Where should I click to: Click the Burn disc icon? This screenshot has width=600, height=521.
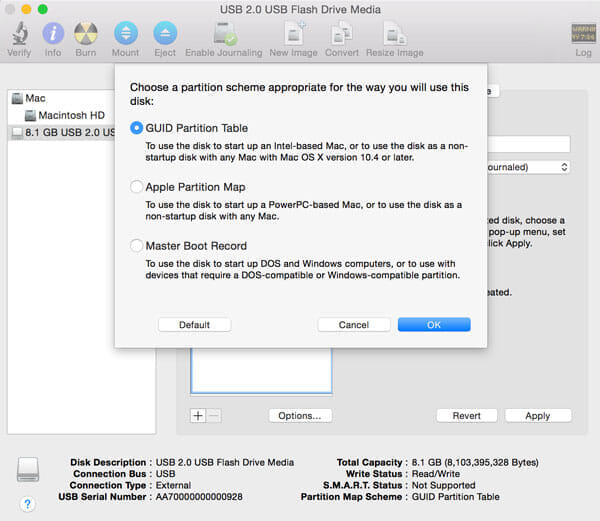(x=86, y=33)
